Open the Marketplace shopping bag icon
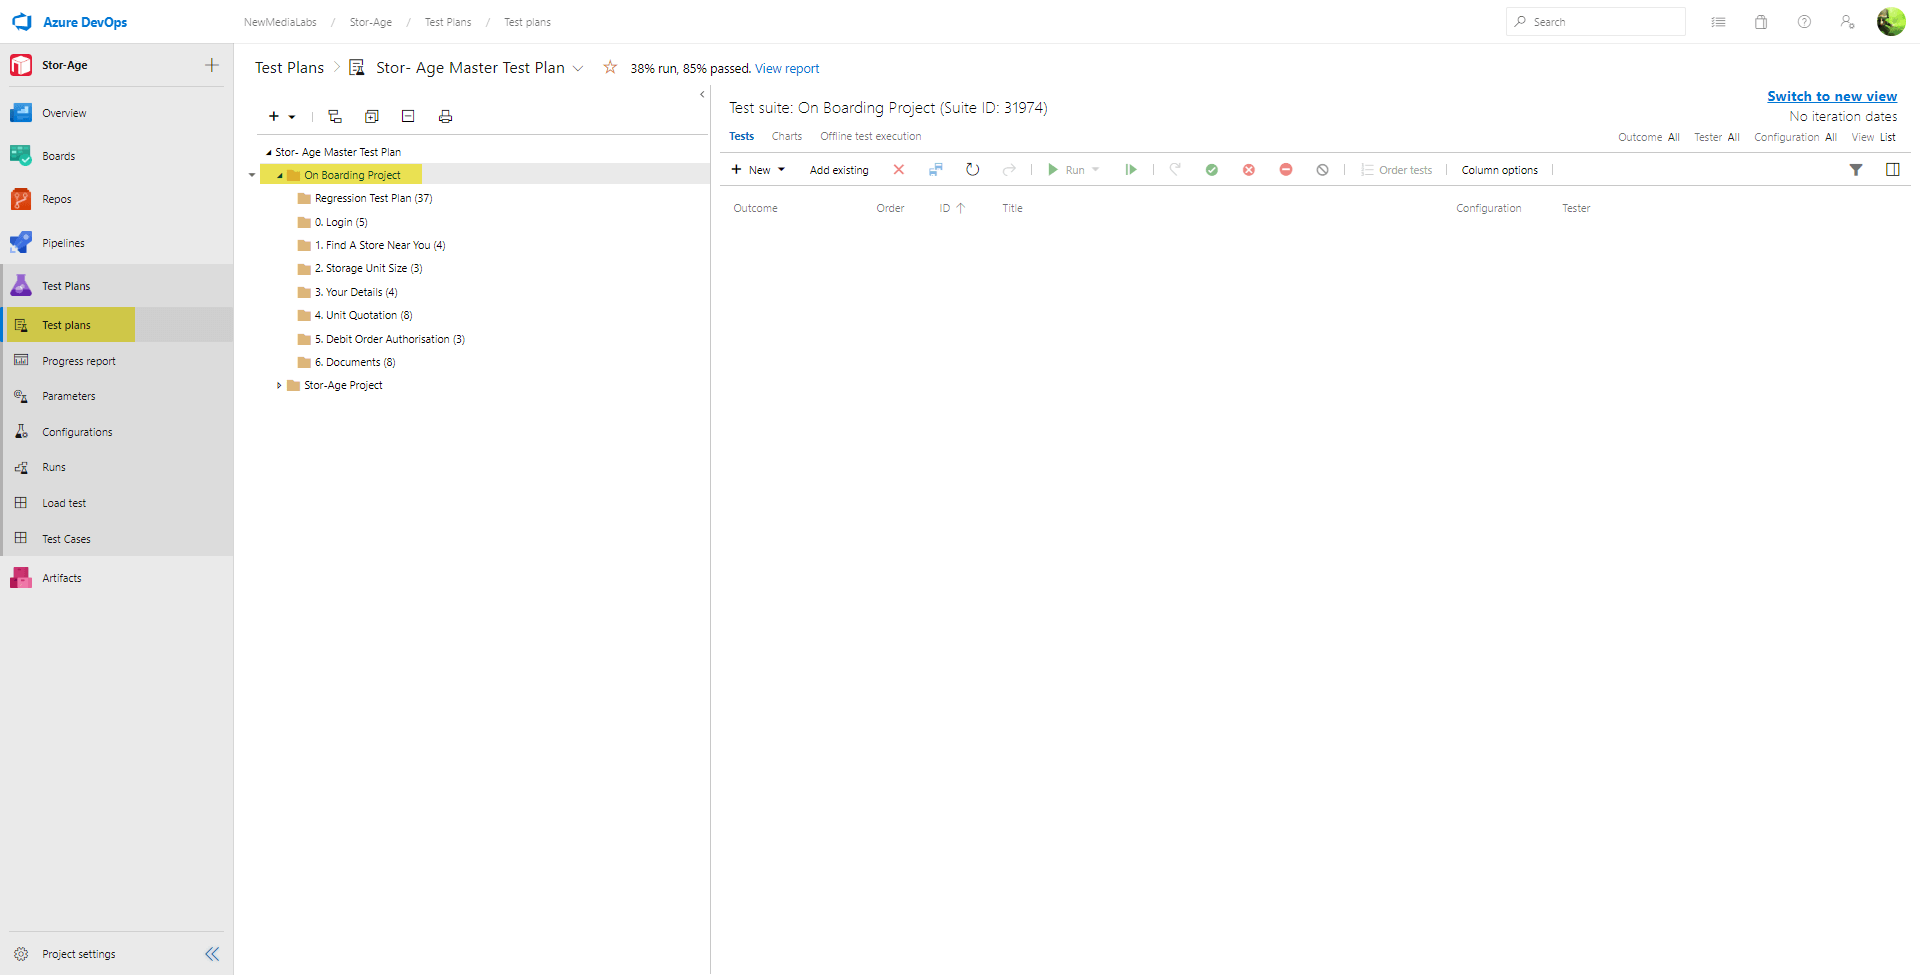 1761,22
